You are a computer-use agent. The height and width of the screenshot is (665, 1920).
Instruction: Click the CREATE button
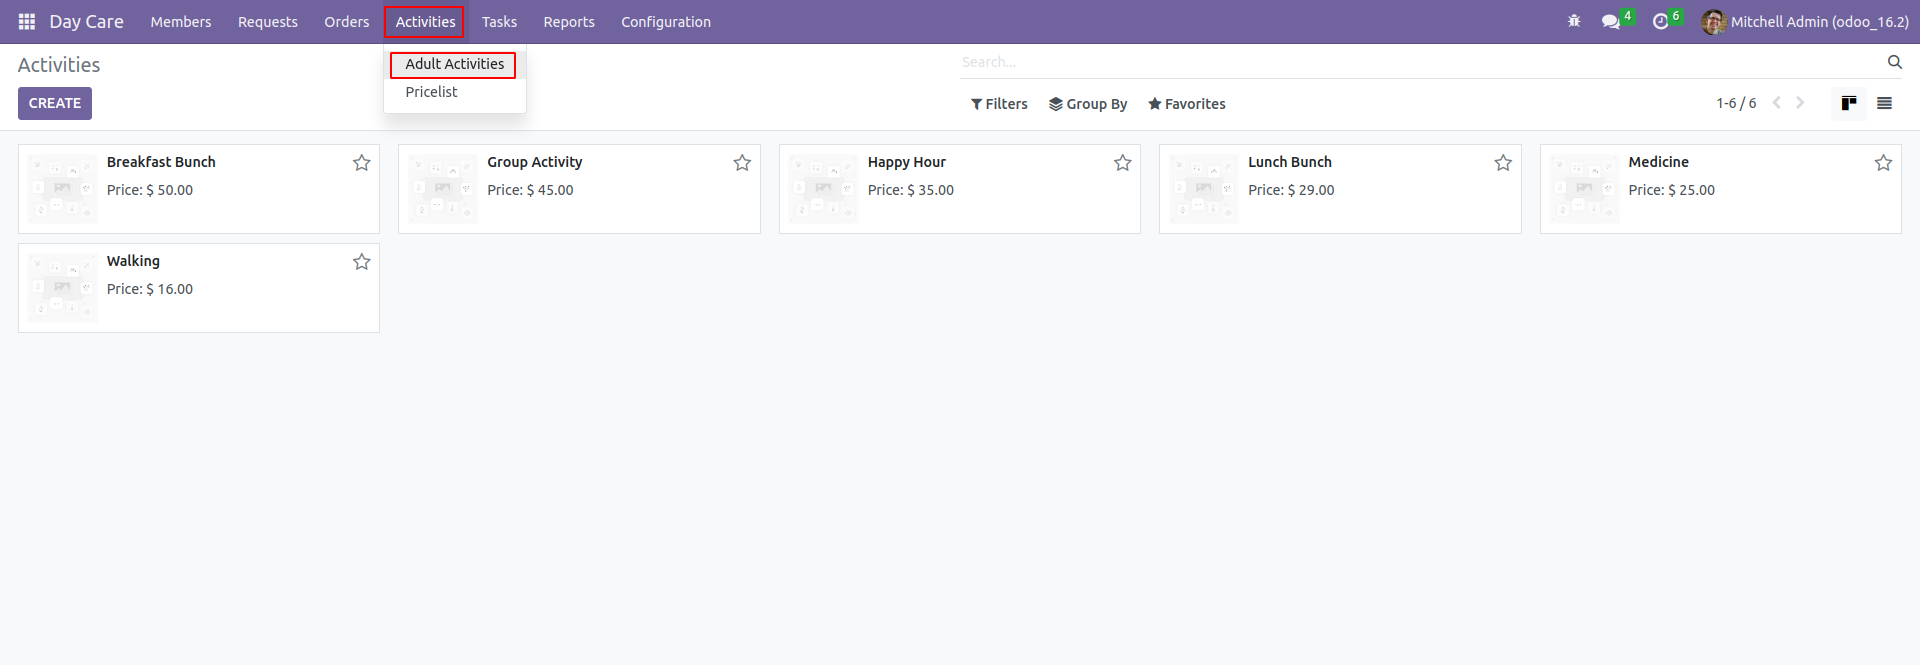point(55,104)
